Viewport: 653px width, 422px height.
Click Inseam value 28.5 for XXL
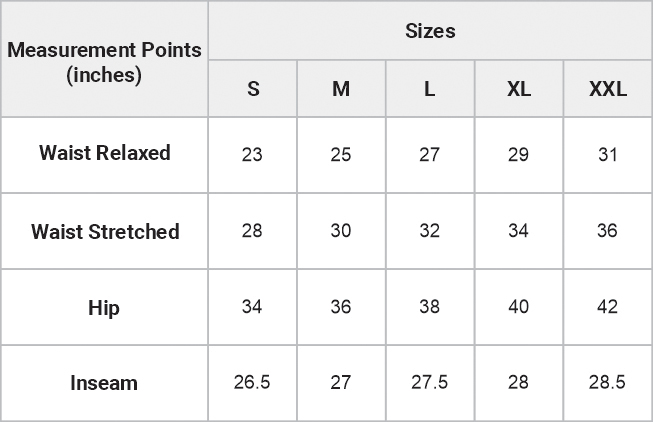[607, 383]
